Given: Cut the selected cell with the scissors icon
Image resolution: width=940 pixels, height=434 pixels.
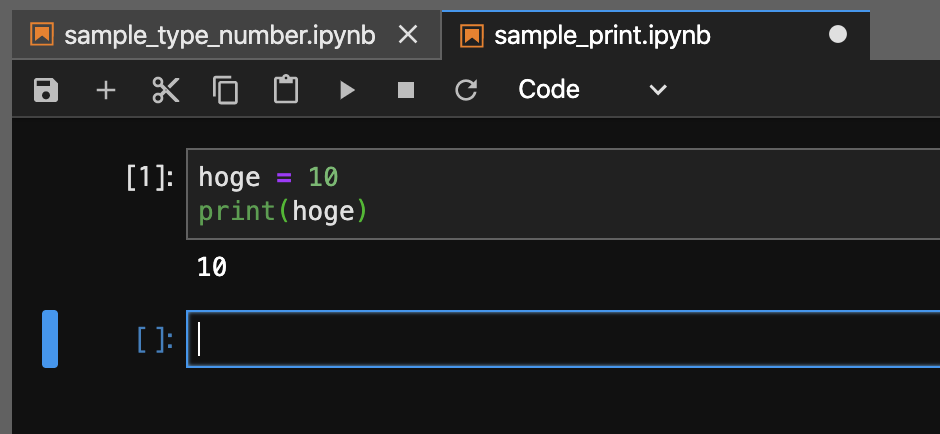Looking at the screenshot, I should [166, 91].
